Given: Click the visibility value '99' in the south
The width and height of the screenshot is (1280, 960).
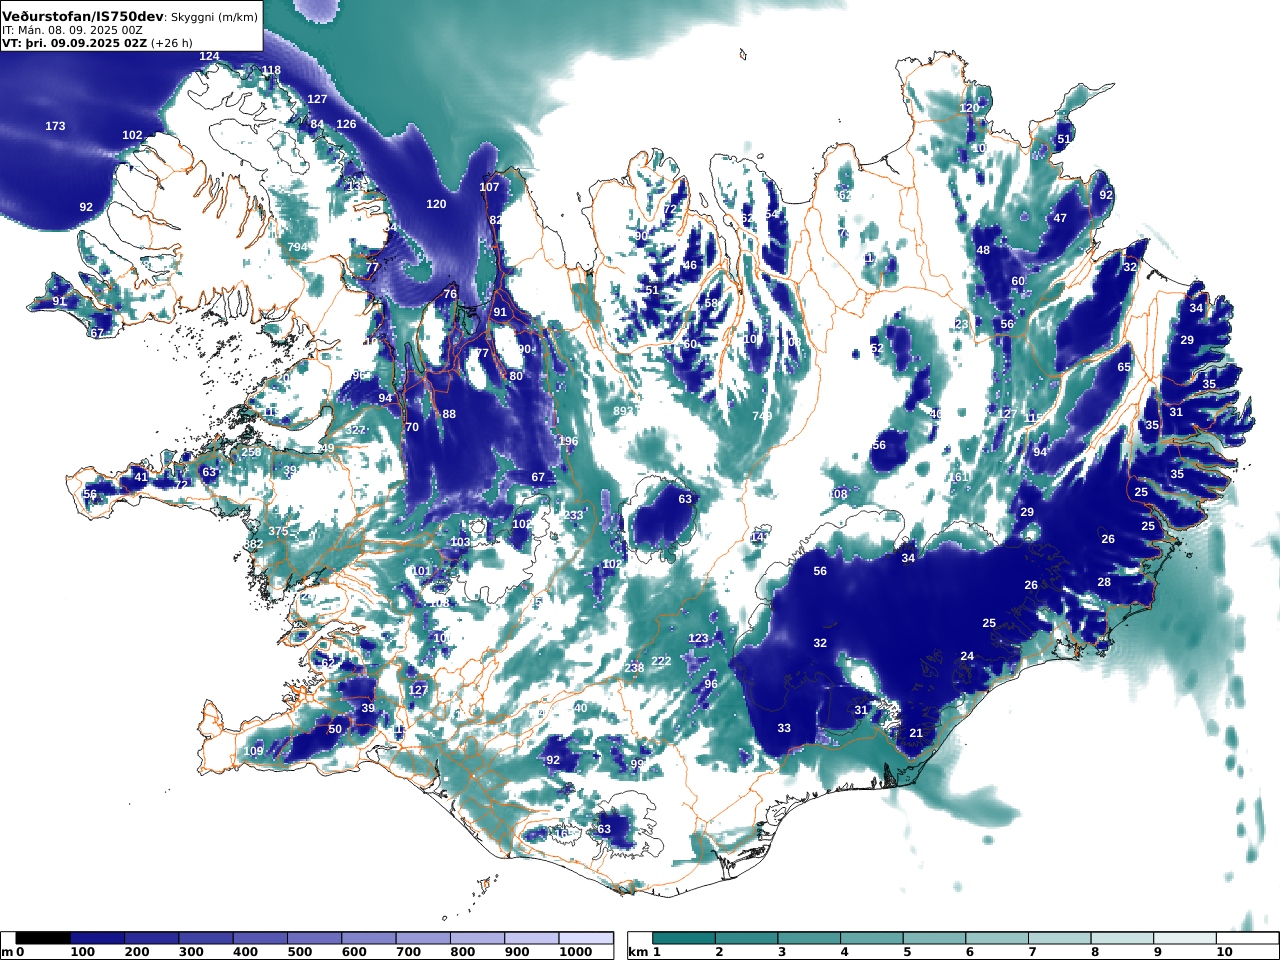Looking at the screenshot, I should coord(637,764).
